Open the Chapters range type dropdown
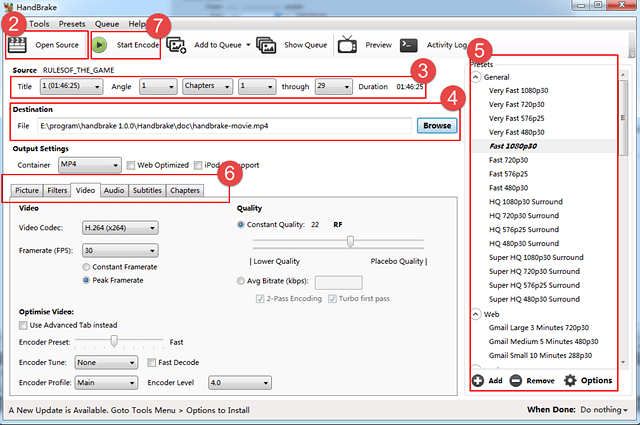This screenshot has width=640, height=425. click(207, 86)
